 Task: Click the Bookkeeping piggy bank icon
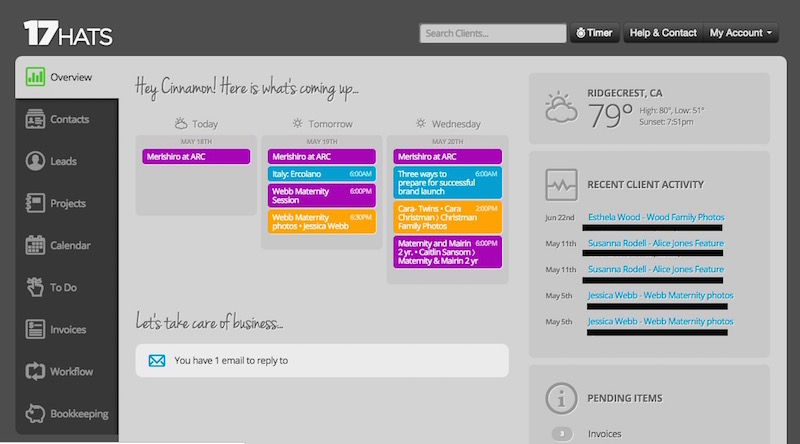[35, 413]
